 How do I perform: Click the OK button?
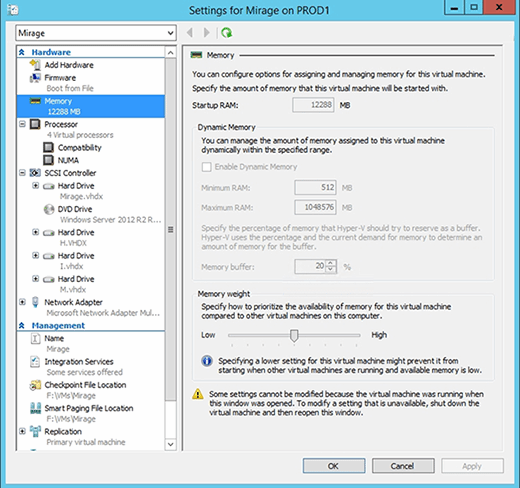point(334,466)
